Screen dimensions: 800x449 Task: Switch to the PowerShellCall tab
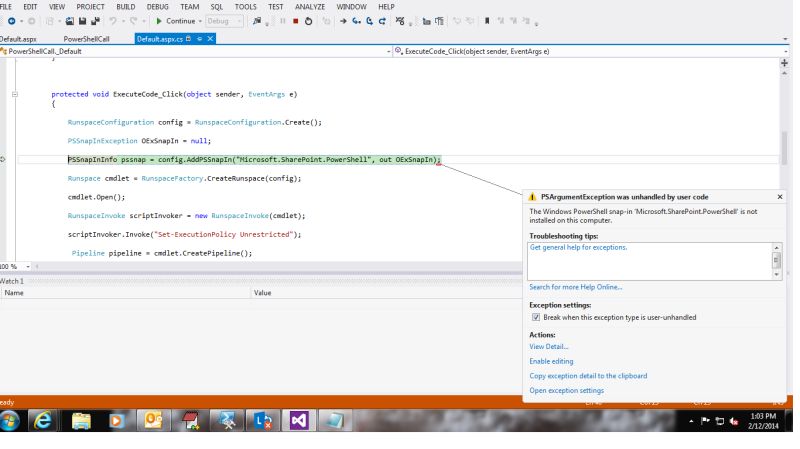86,39
